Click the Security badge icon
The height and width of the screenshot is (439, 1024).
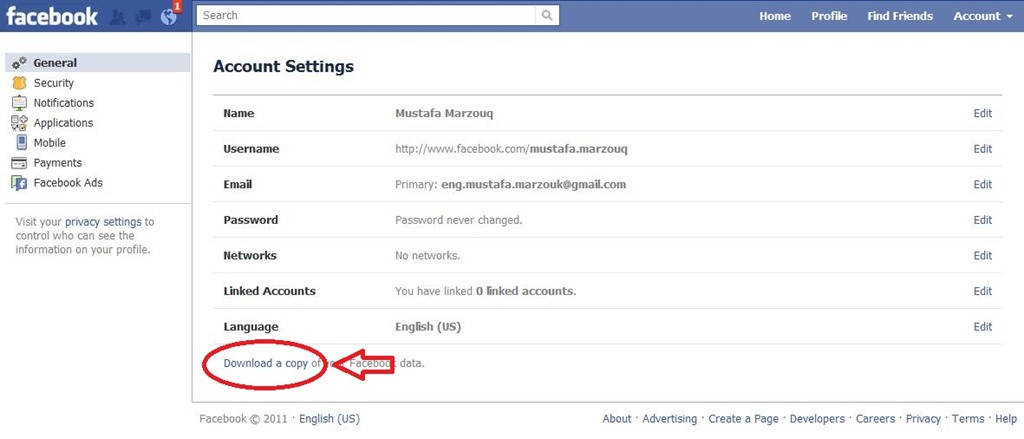pyautogui.click(x=20, y=83)
